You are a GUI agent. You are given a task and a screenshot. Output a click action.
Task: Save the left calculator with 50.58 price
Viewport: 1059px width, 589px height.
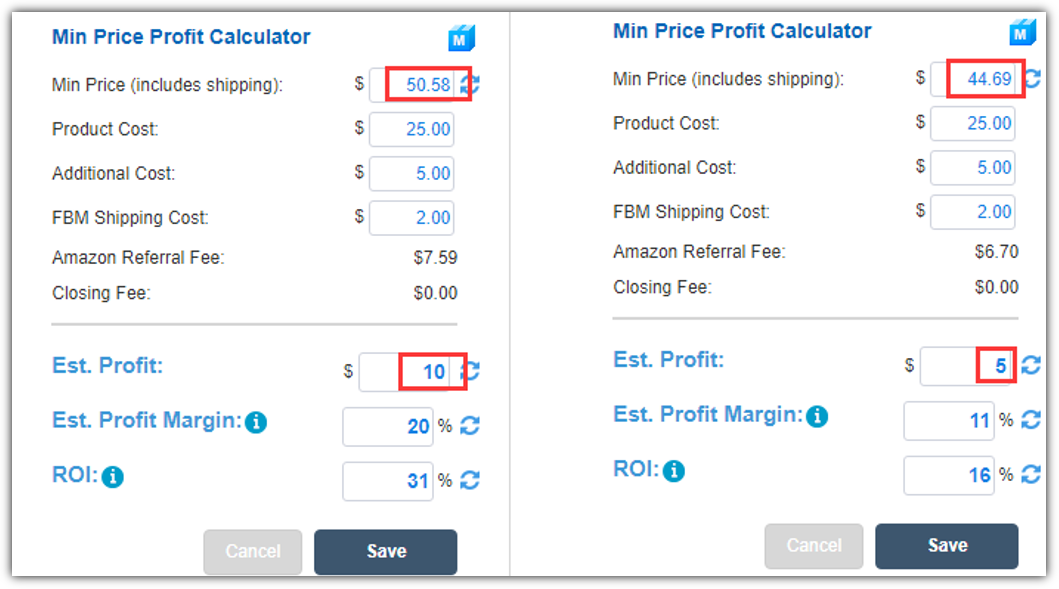point(386,551)
